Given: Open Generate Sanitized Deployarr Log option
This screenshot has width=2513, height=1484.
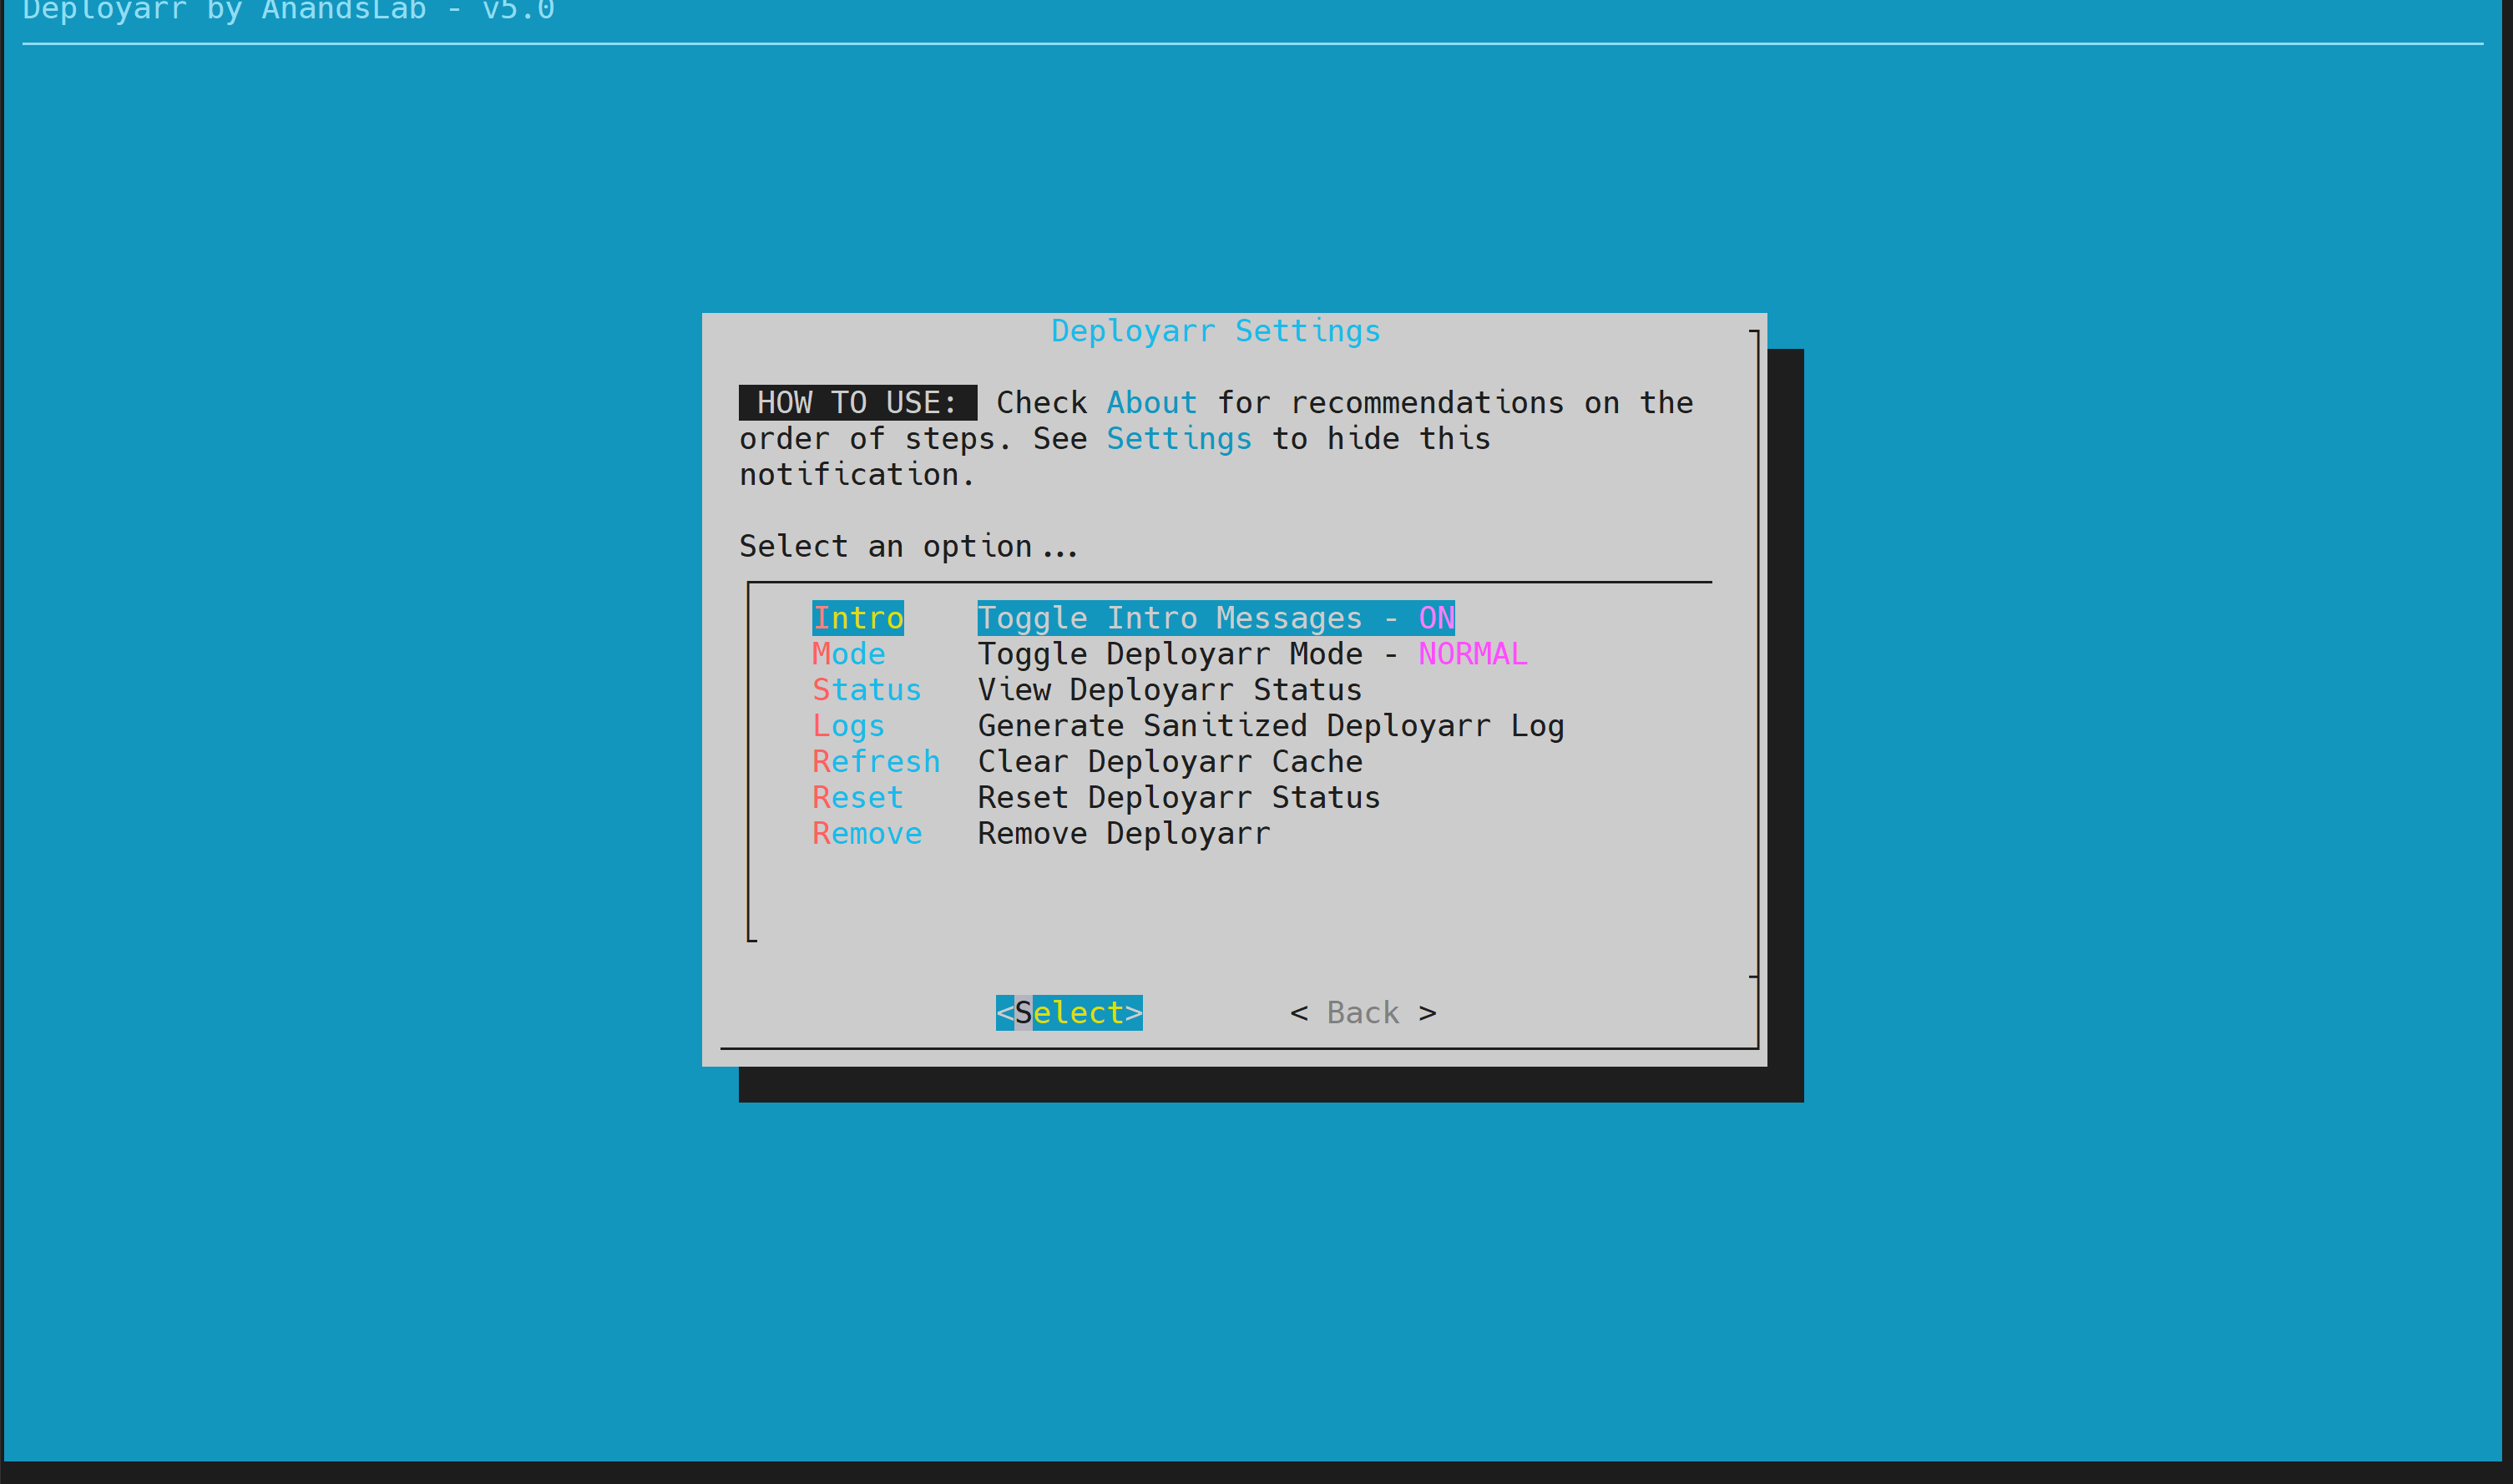Looking at the screenshot, I should 1270,726.
